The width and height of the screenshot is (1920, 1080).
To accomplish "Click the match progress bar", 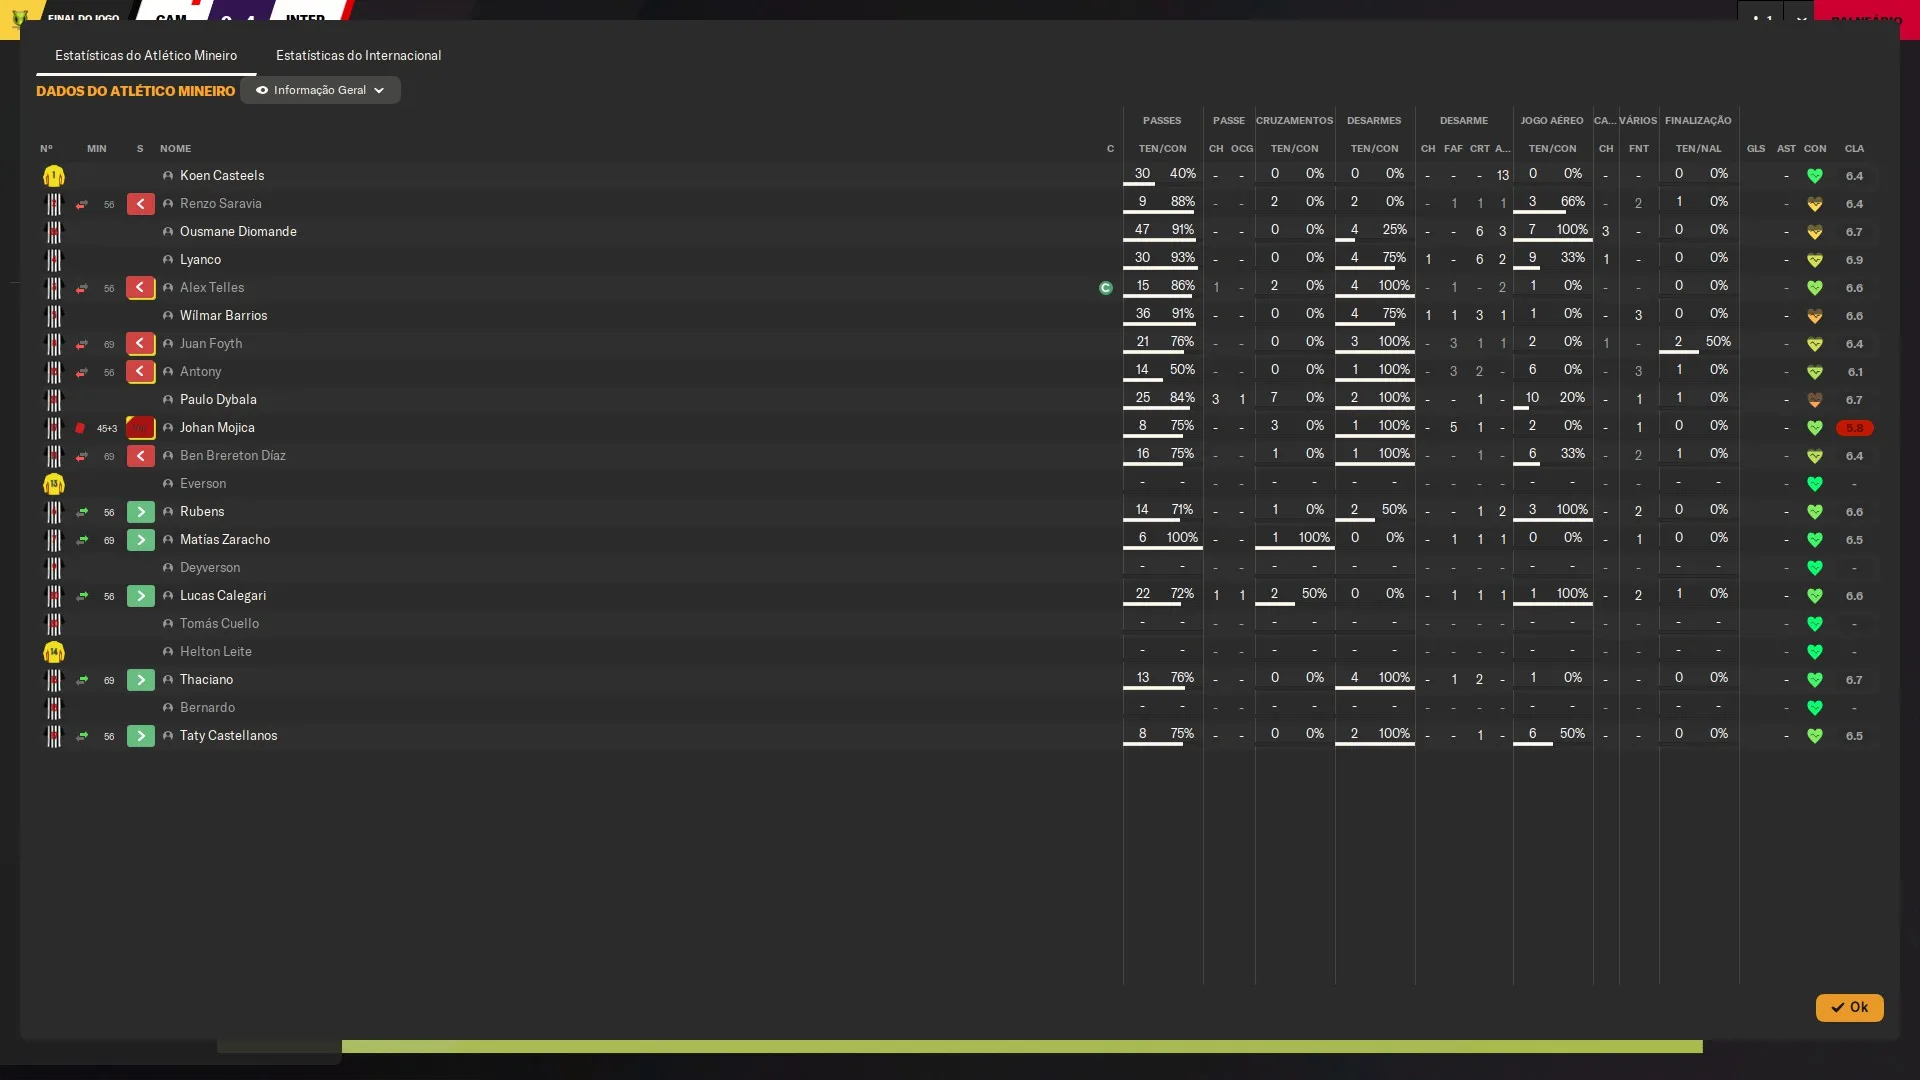I will point(1022,1046).
